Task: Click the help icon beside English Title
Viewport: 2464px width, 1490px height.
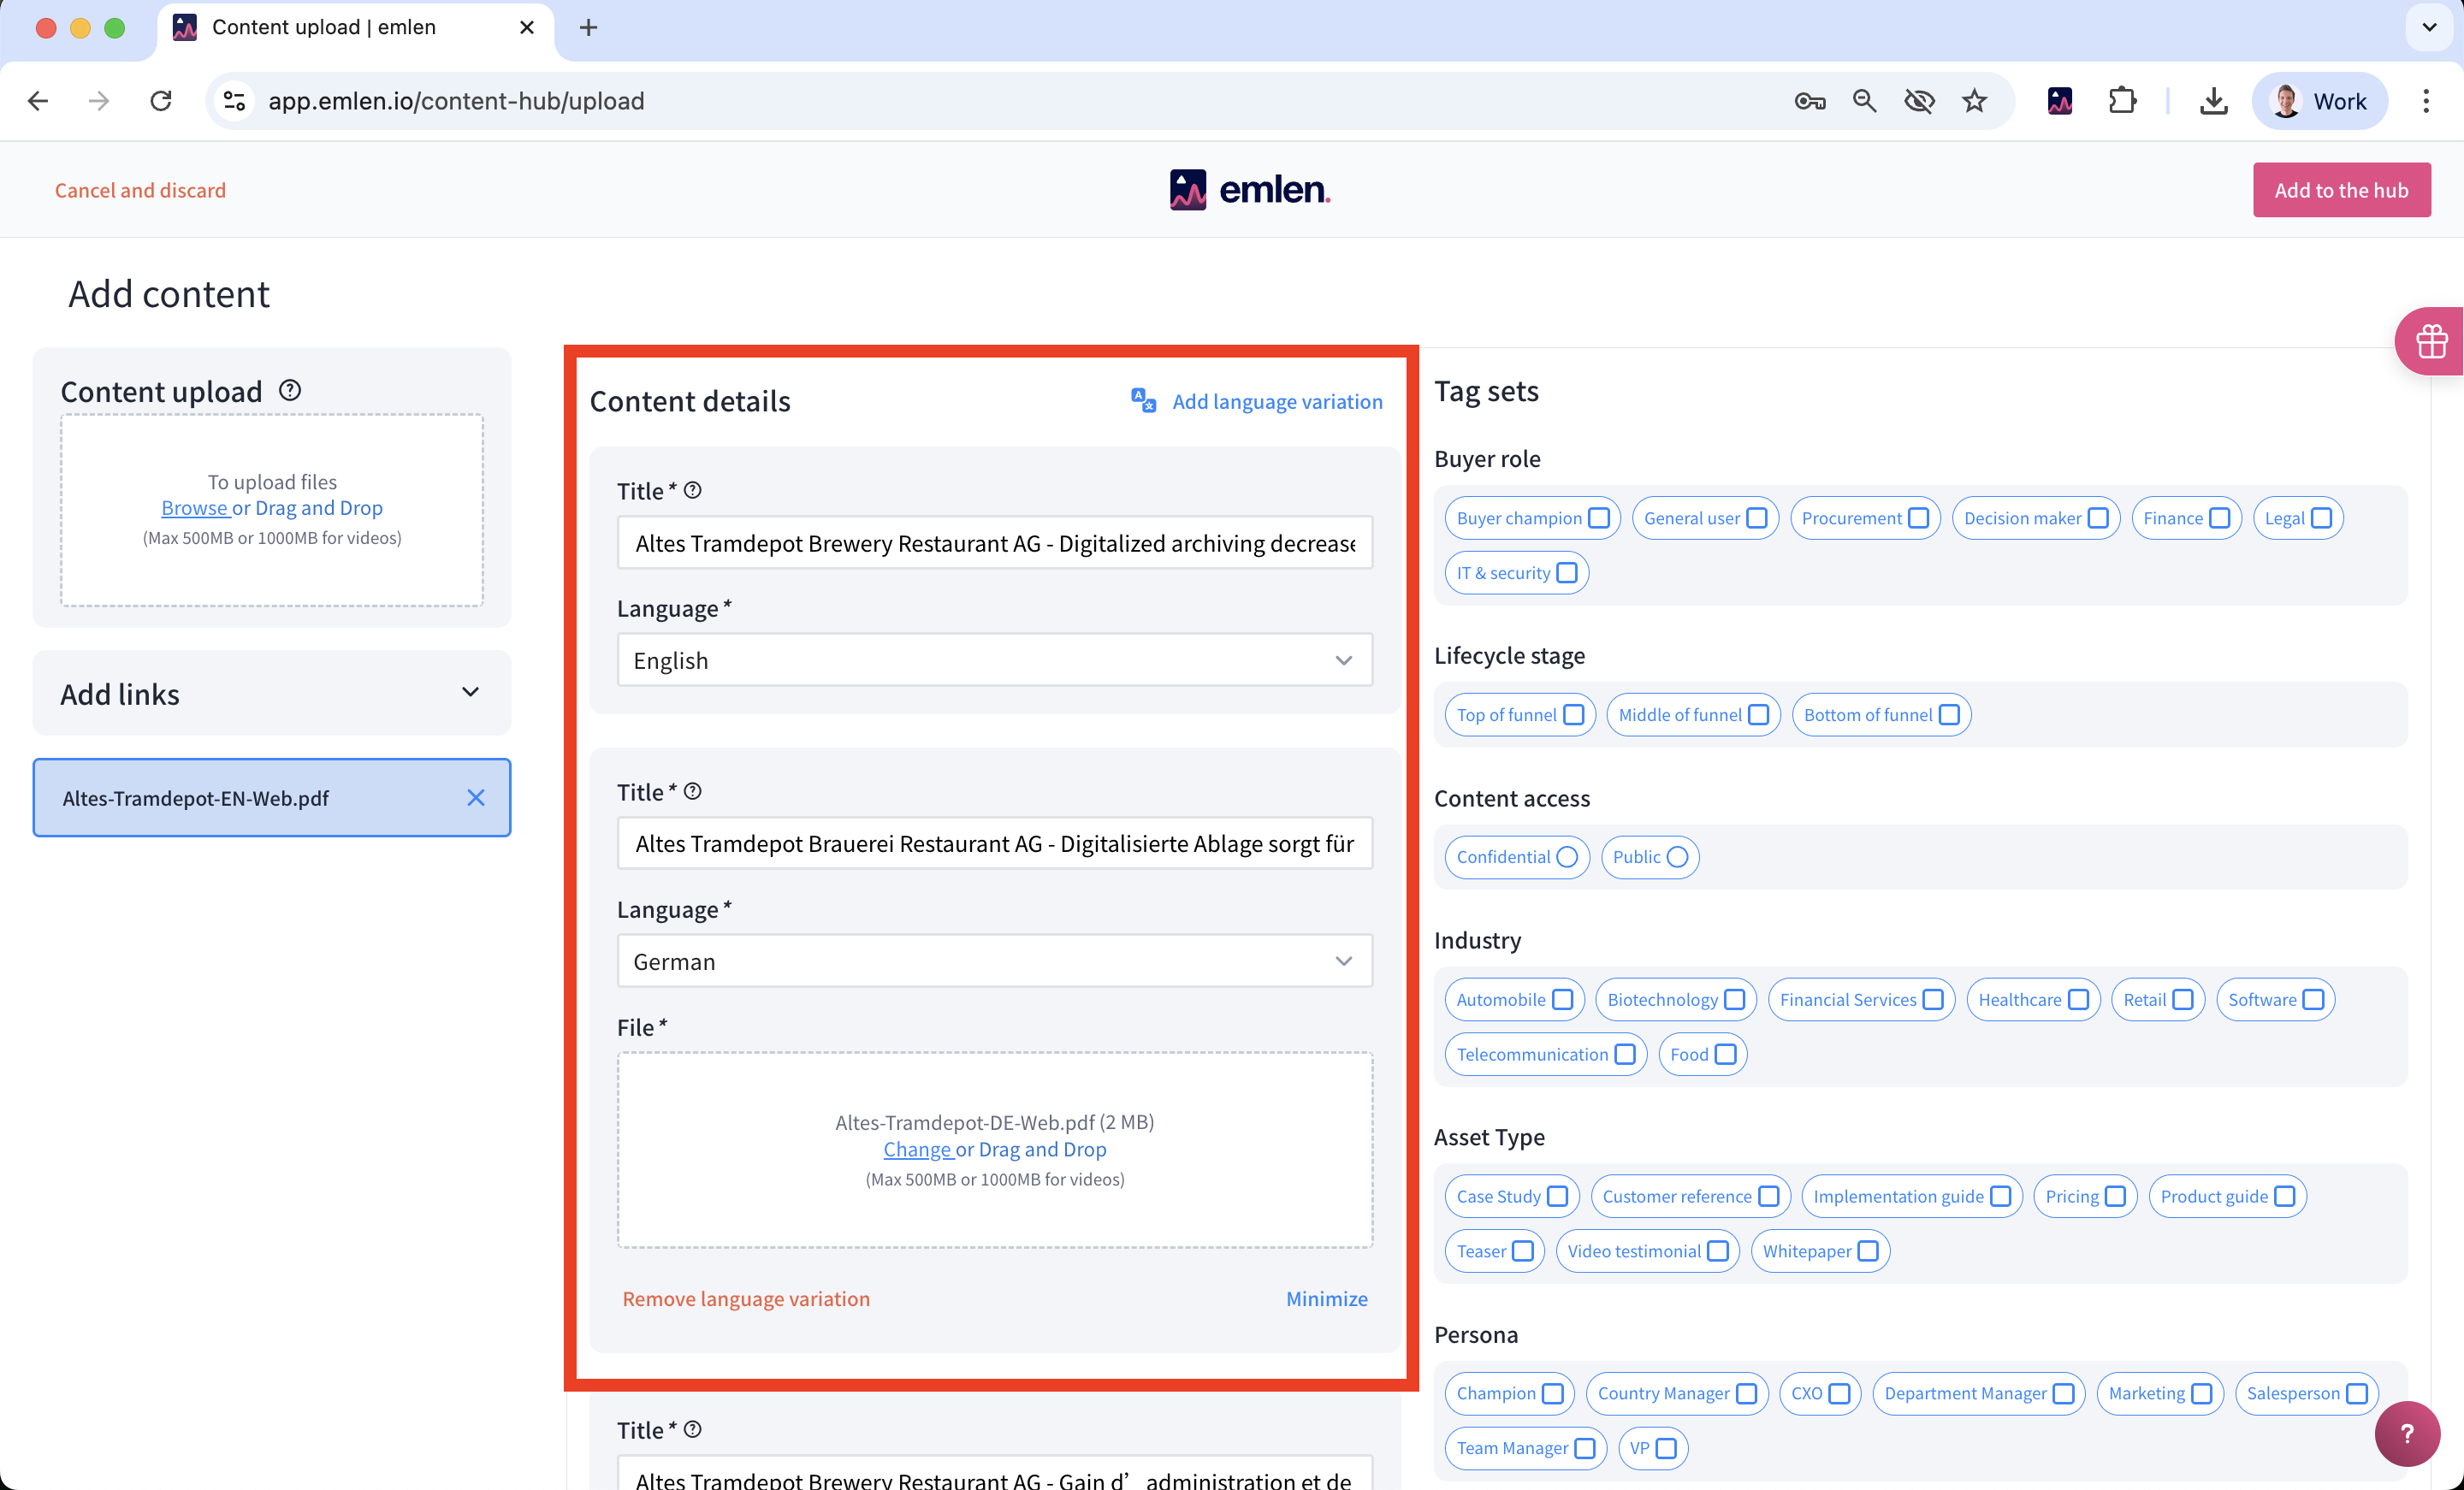Action: point(693,490)
